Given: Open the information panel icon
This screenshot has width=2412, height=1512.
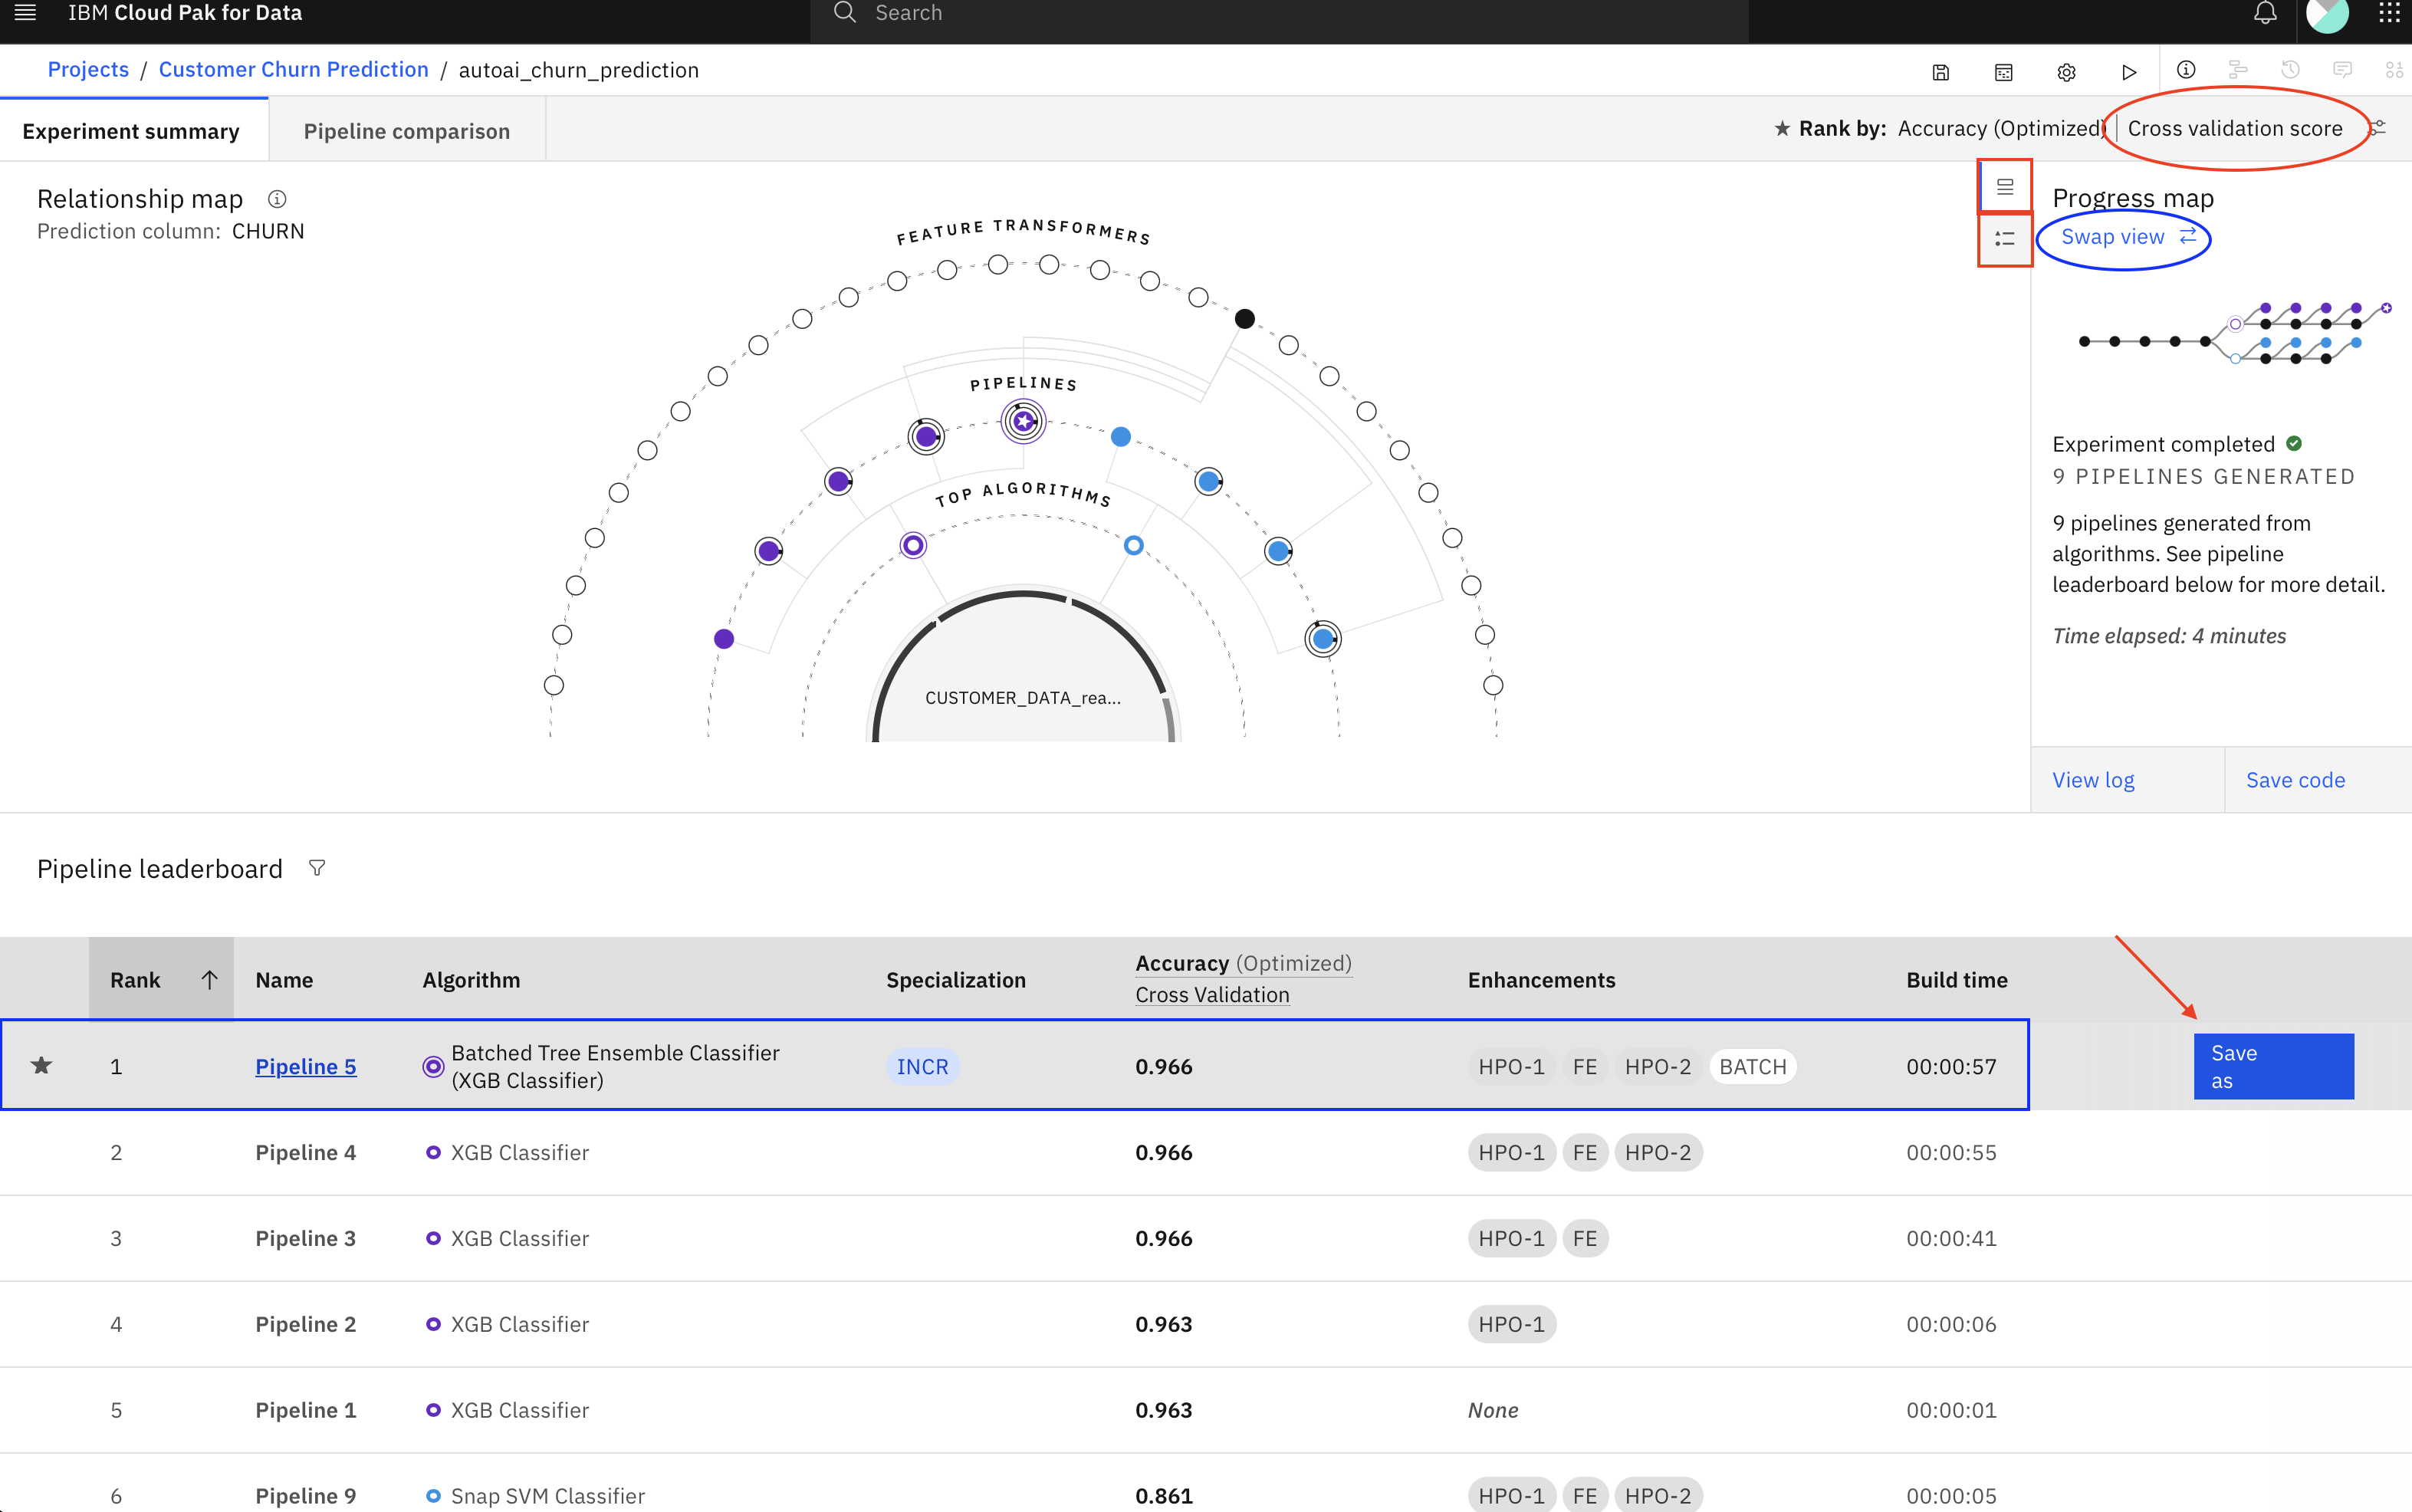Looking at the screenshot, I should point(2186,70).
